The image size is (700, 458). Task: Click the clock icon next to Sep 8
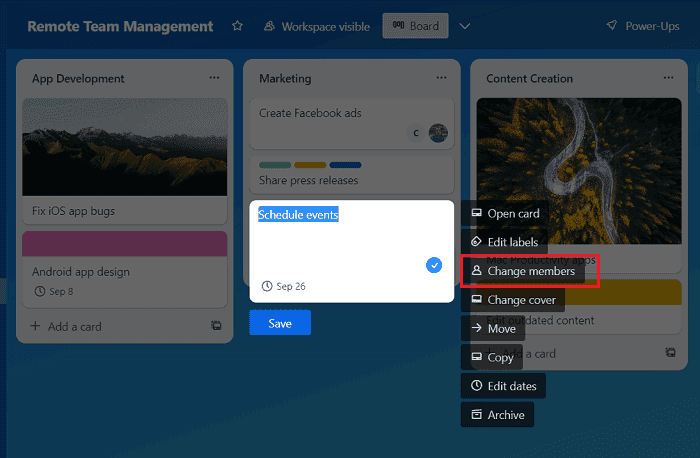coord(40,291)
